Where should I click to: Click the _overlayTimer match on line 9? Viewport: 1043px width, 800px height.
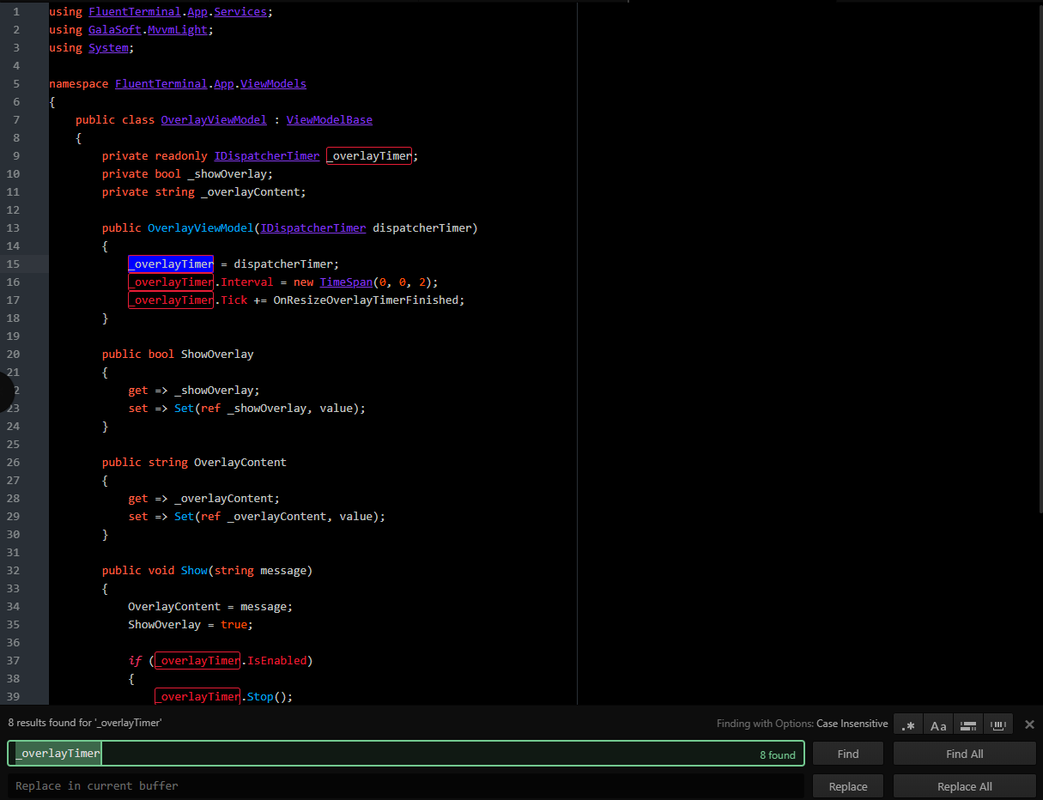(369, 156)
